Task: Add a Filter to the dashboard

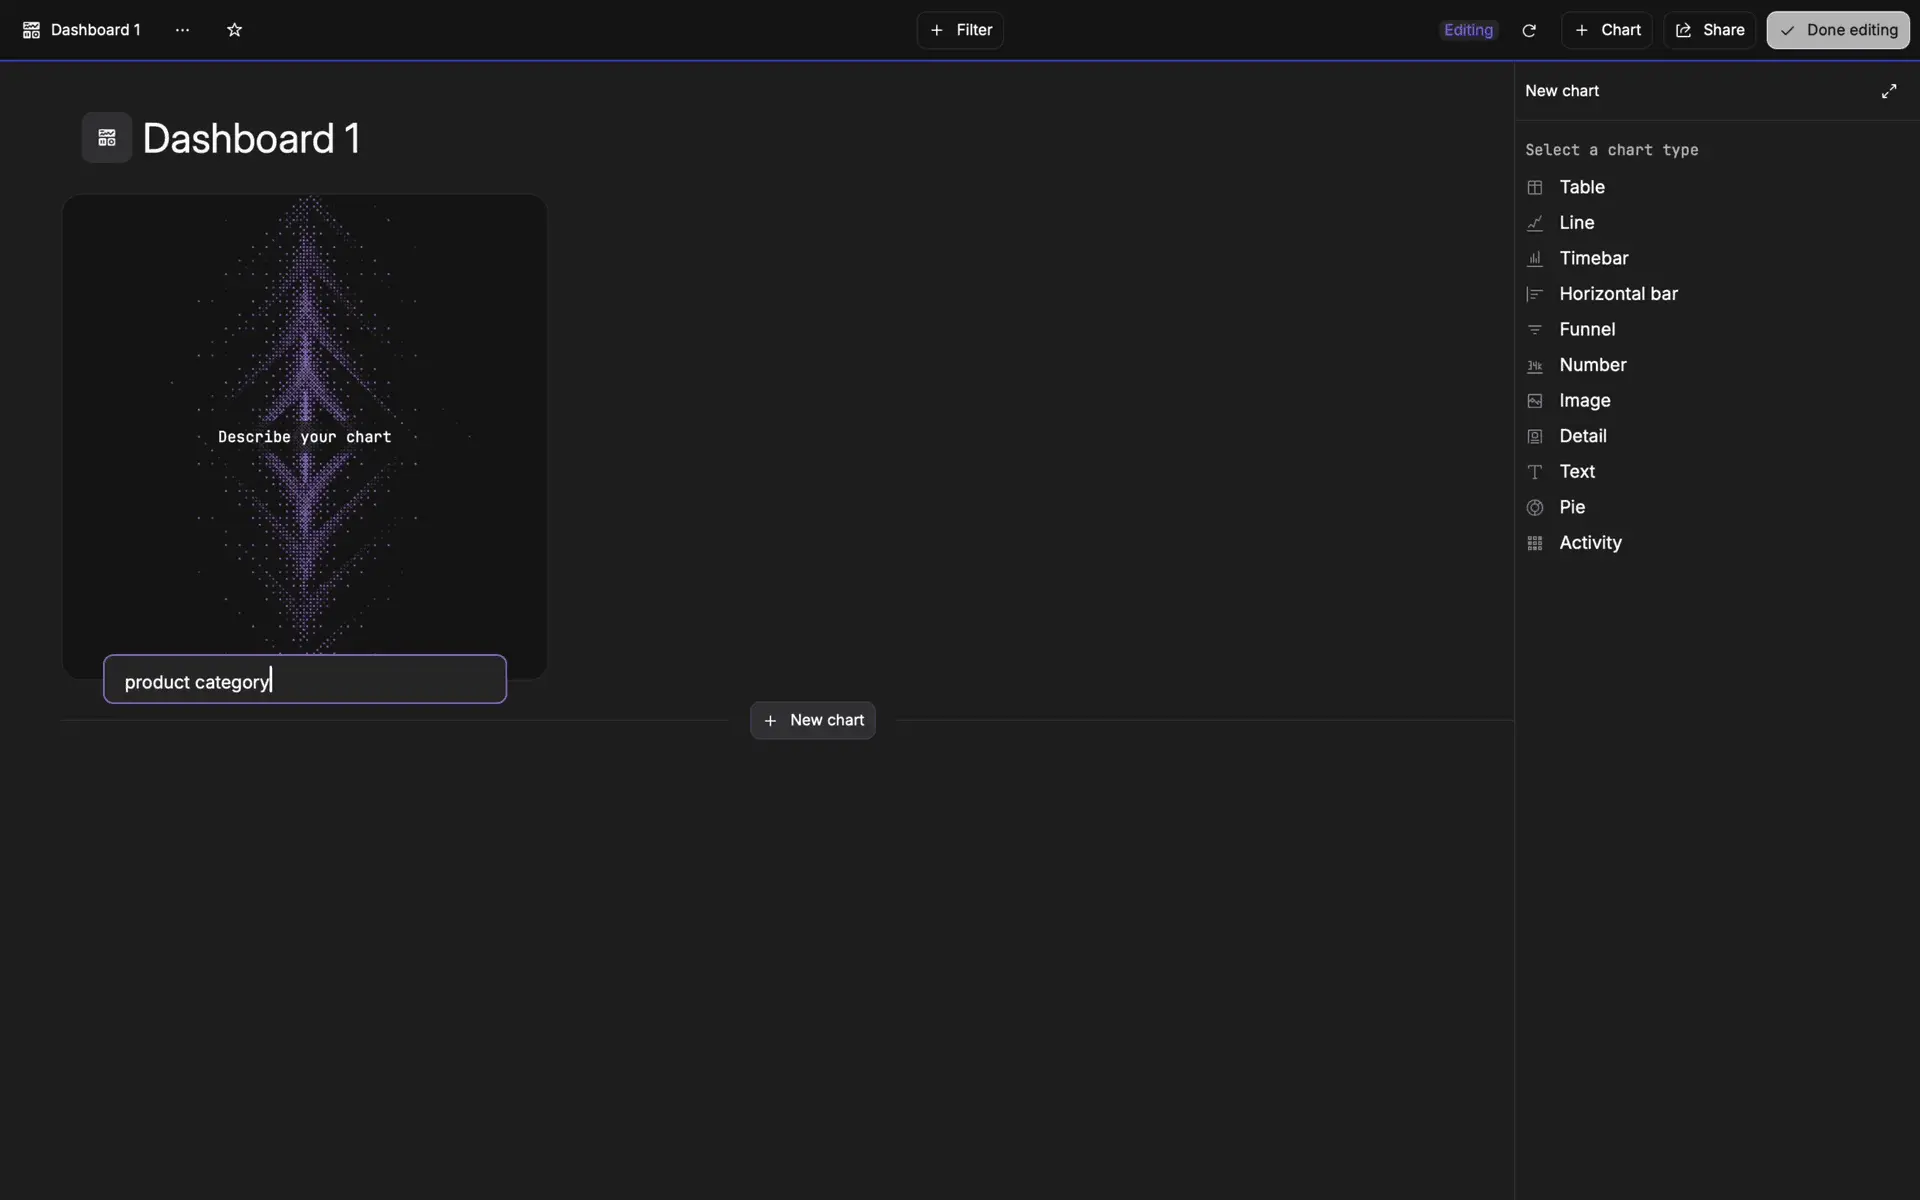Action: (x=960, y=30)
